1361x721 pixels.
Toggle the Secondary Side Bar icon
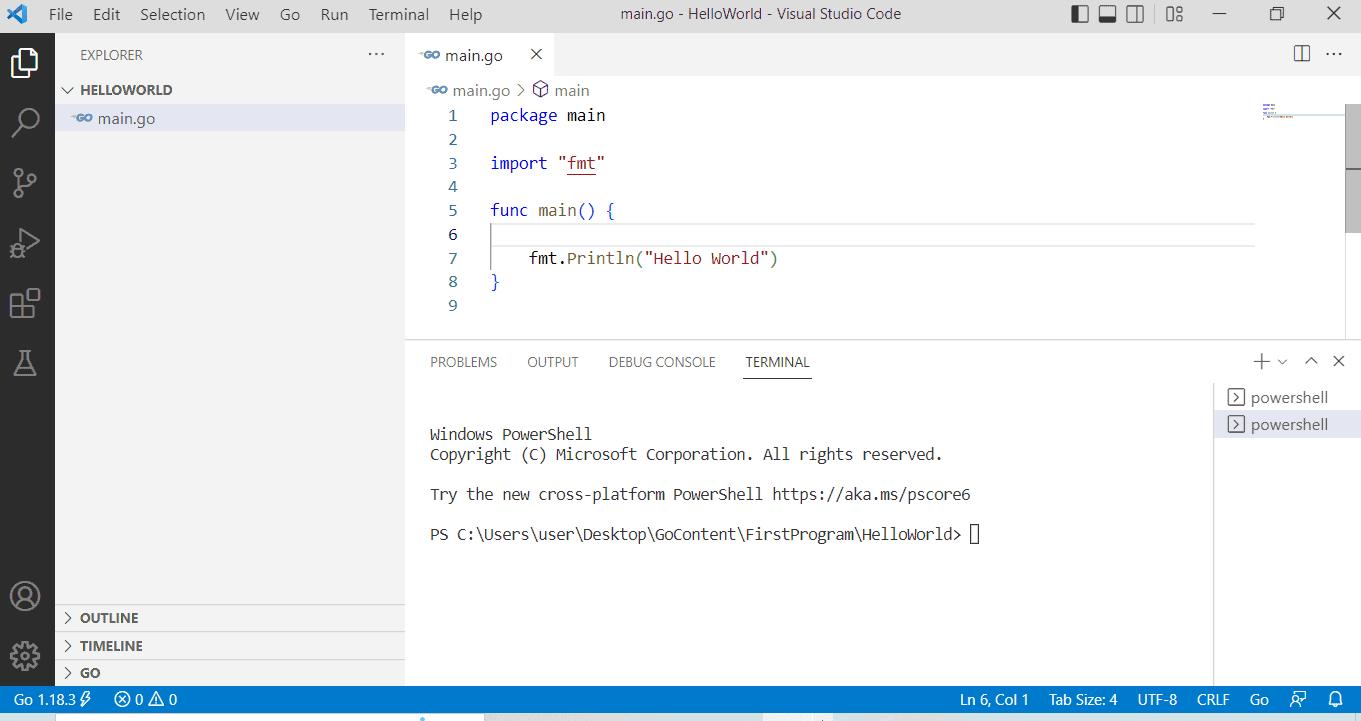1135,14
